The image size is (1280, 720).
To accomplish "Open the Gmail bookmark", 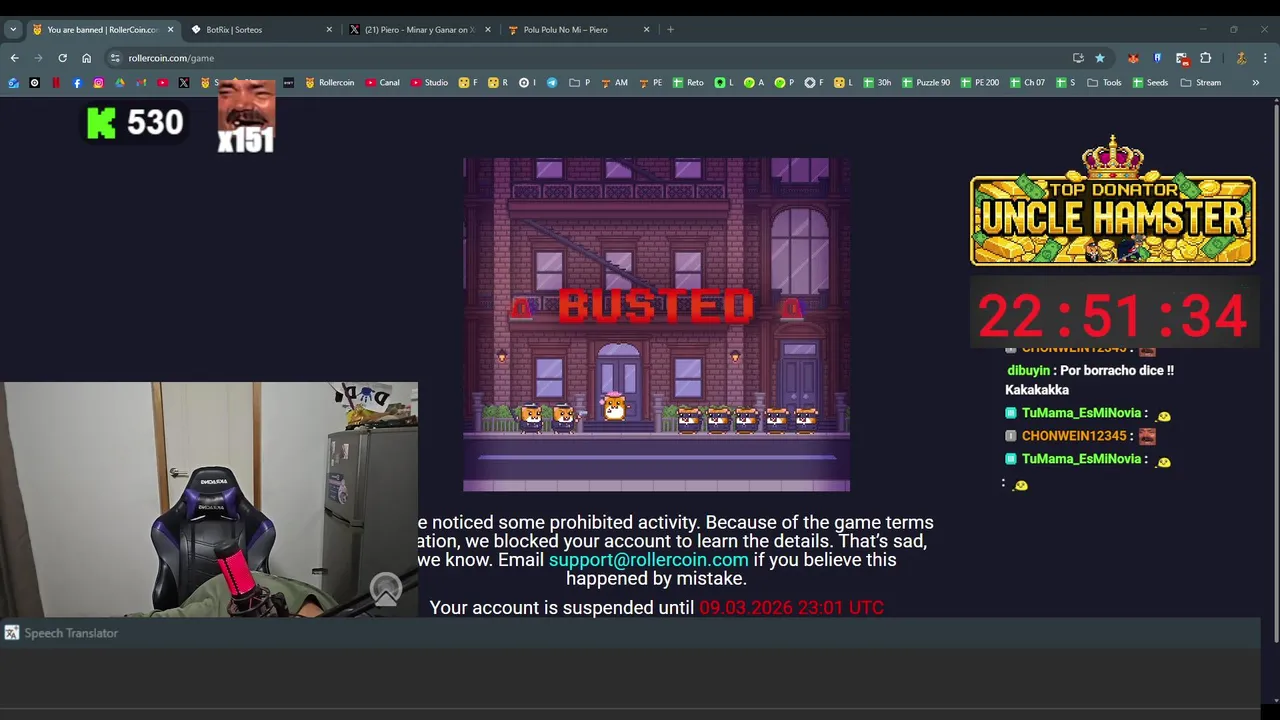I will click(141, 83).
